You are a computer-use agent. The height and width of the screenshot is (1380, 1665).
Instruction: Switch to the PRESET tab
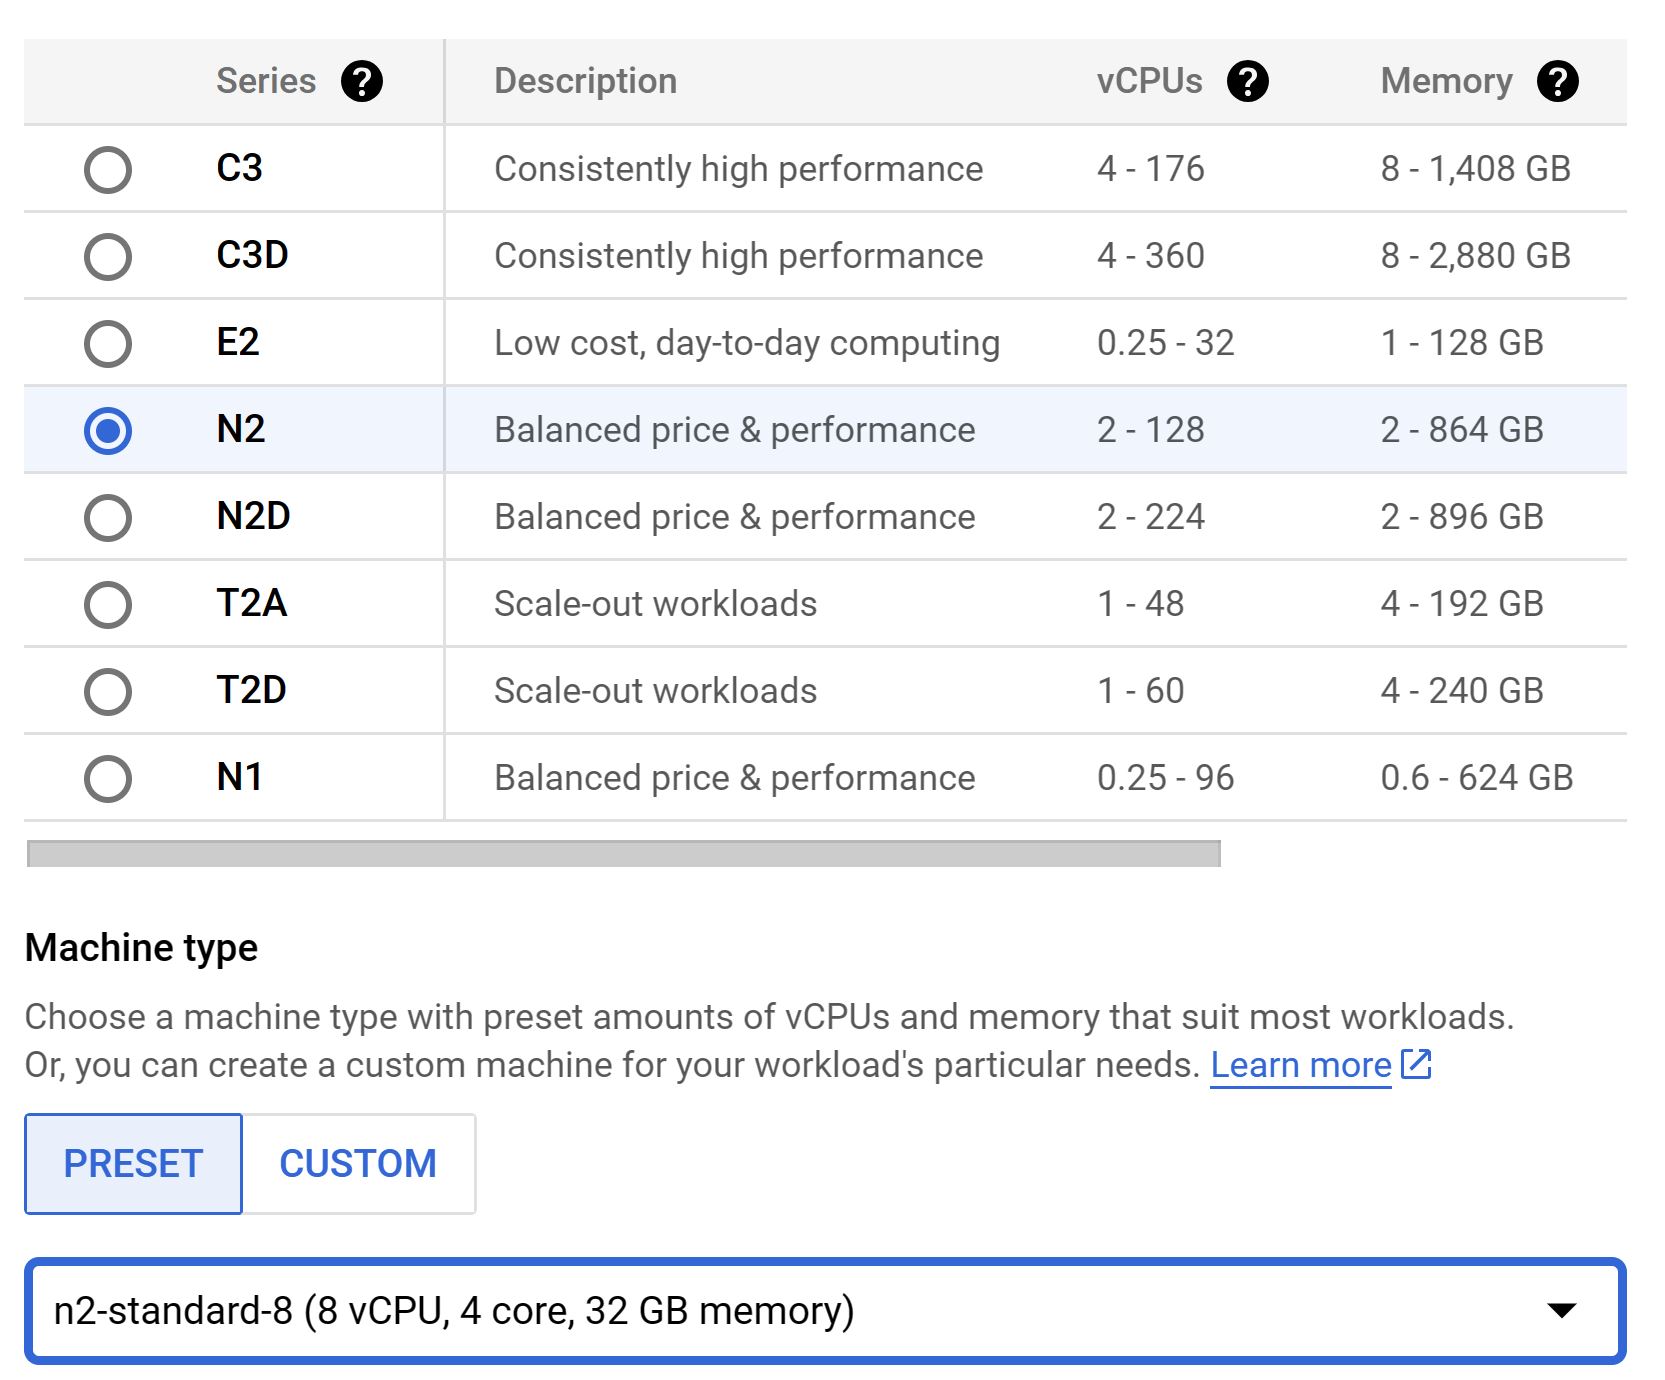coord(133,1164)
